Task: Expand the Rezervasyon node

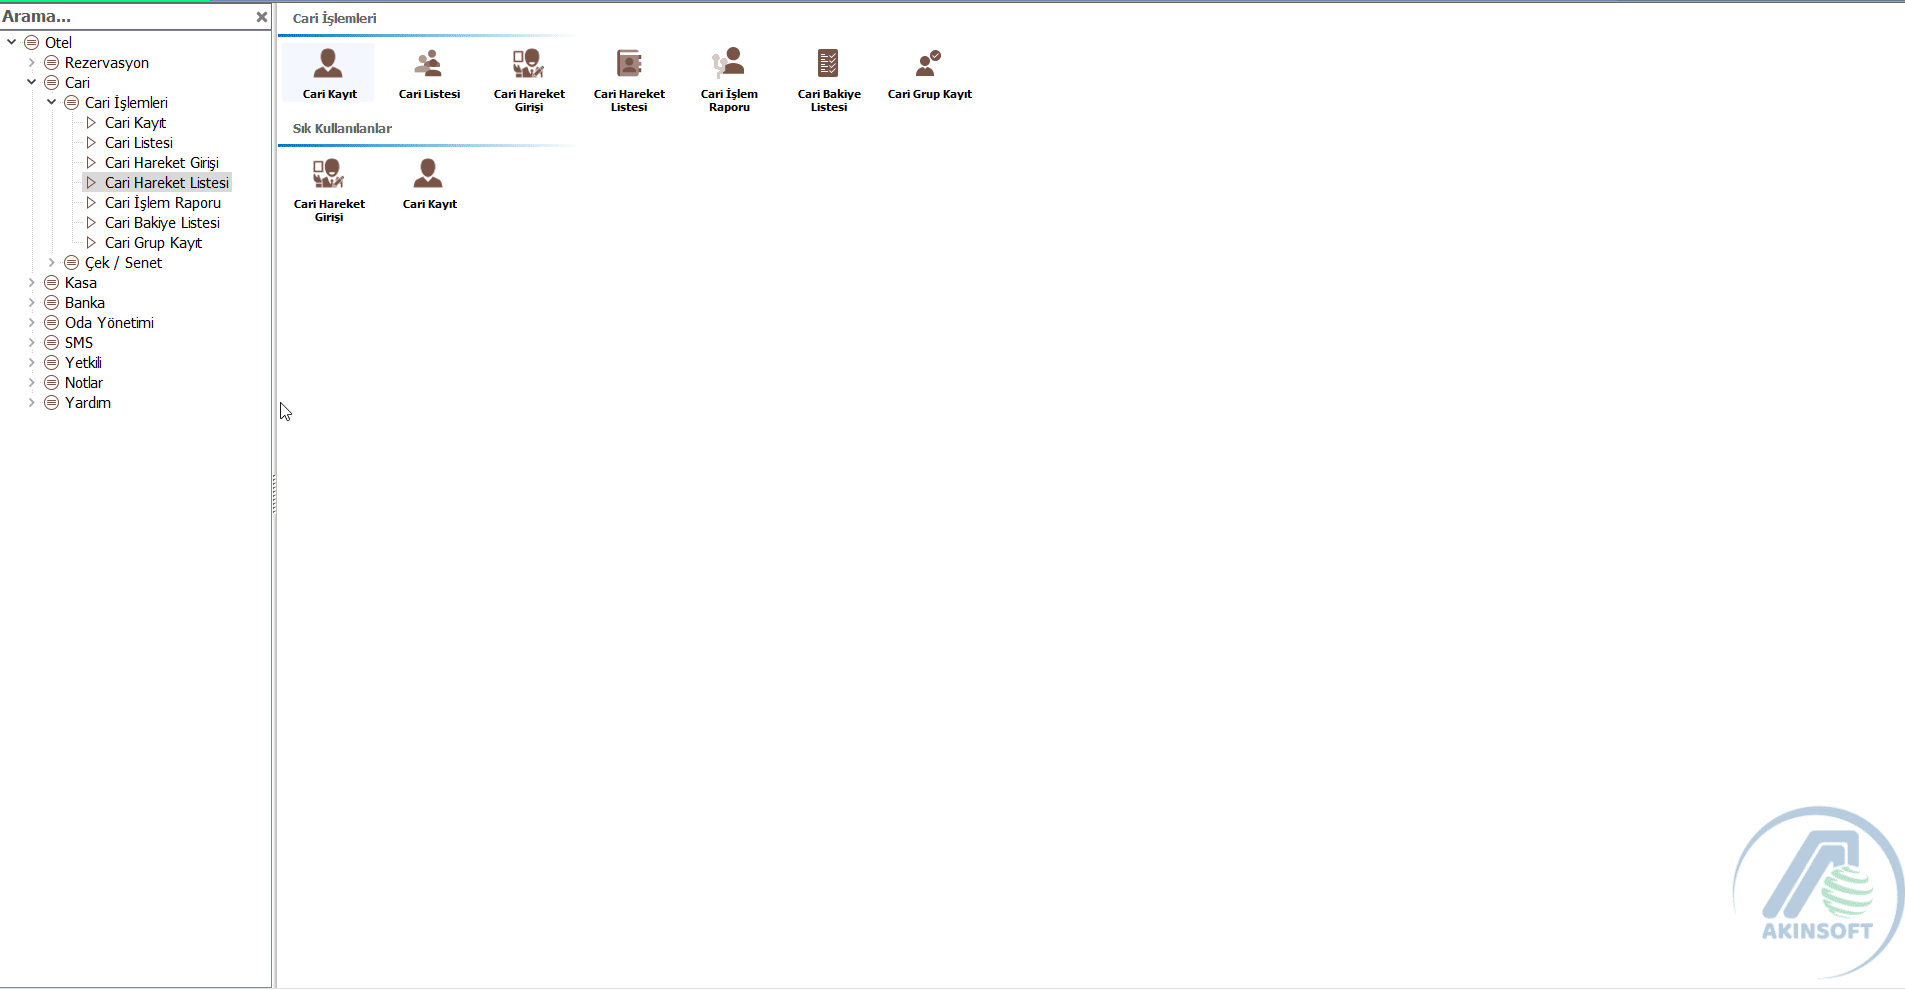Action: coord(32,62)
